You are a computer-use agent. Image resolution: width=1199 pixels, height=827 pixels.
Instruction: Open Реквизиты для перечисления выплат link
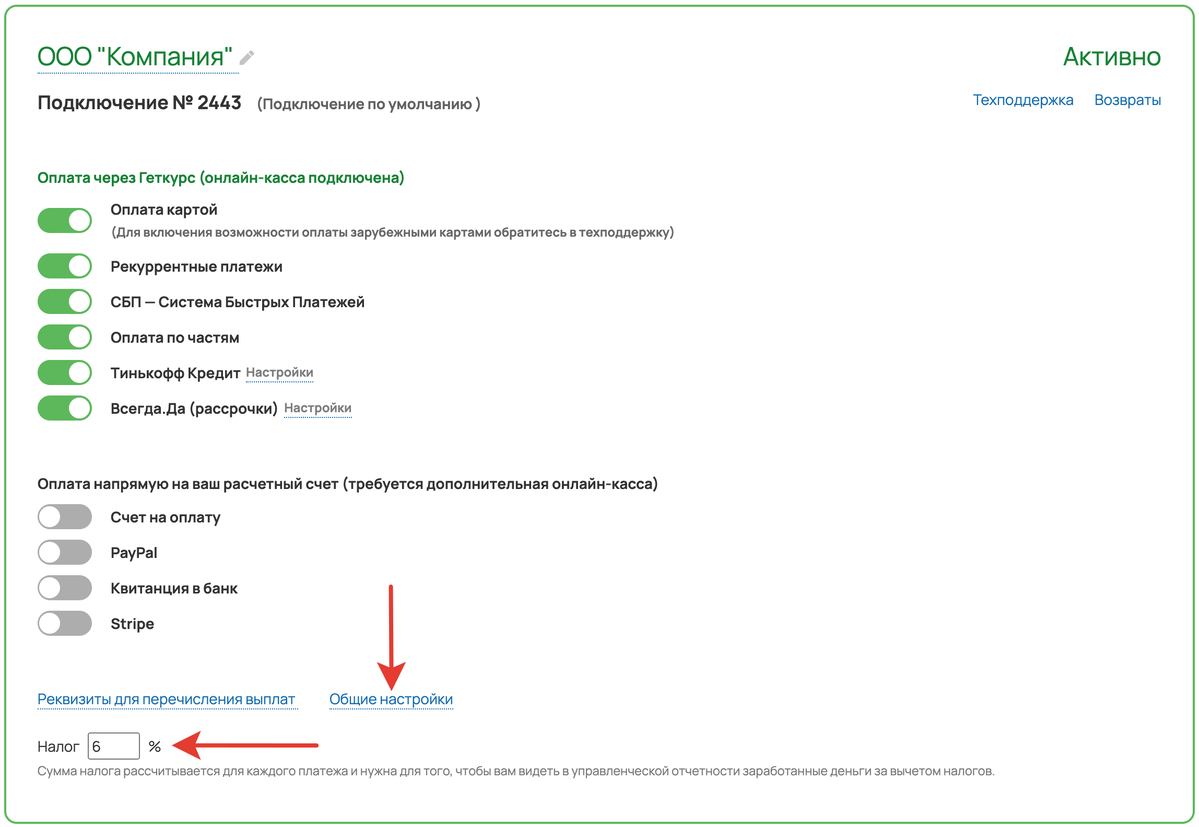tap(166, 699)
